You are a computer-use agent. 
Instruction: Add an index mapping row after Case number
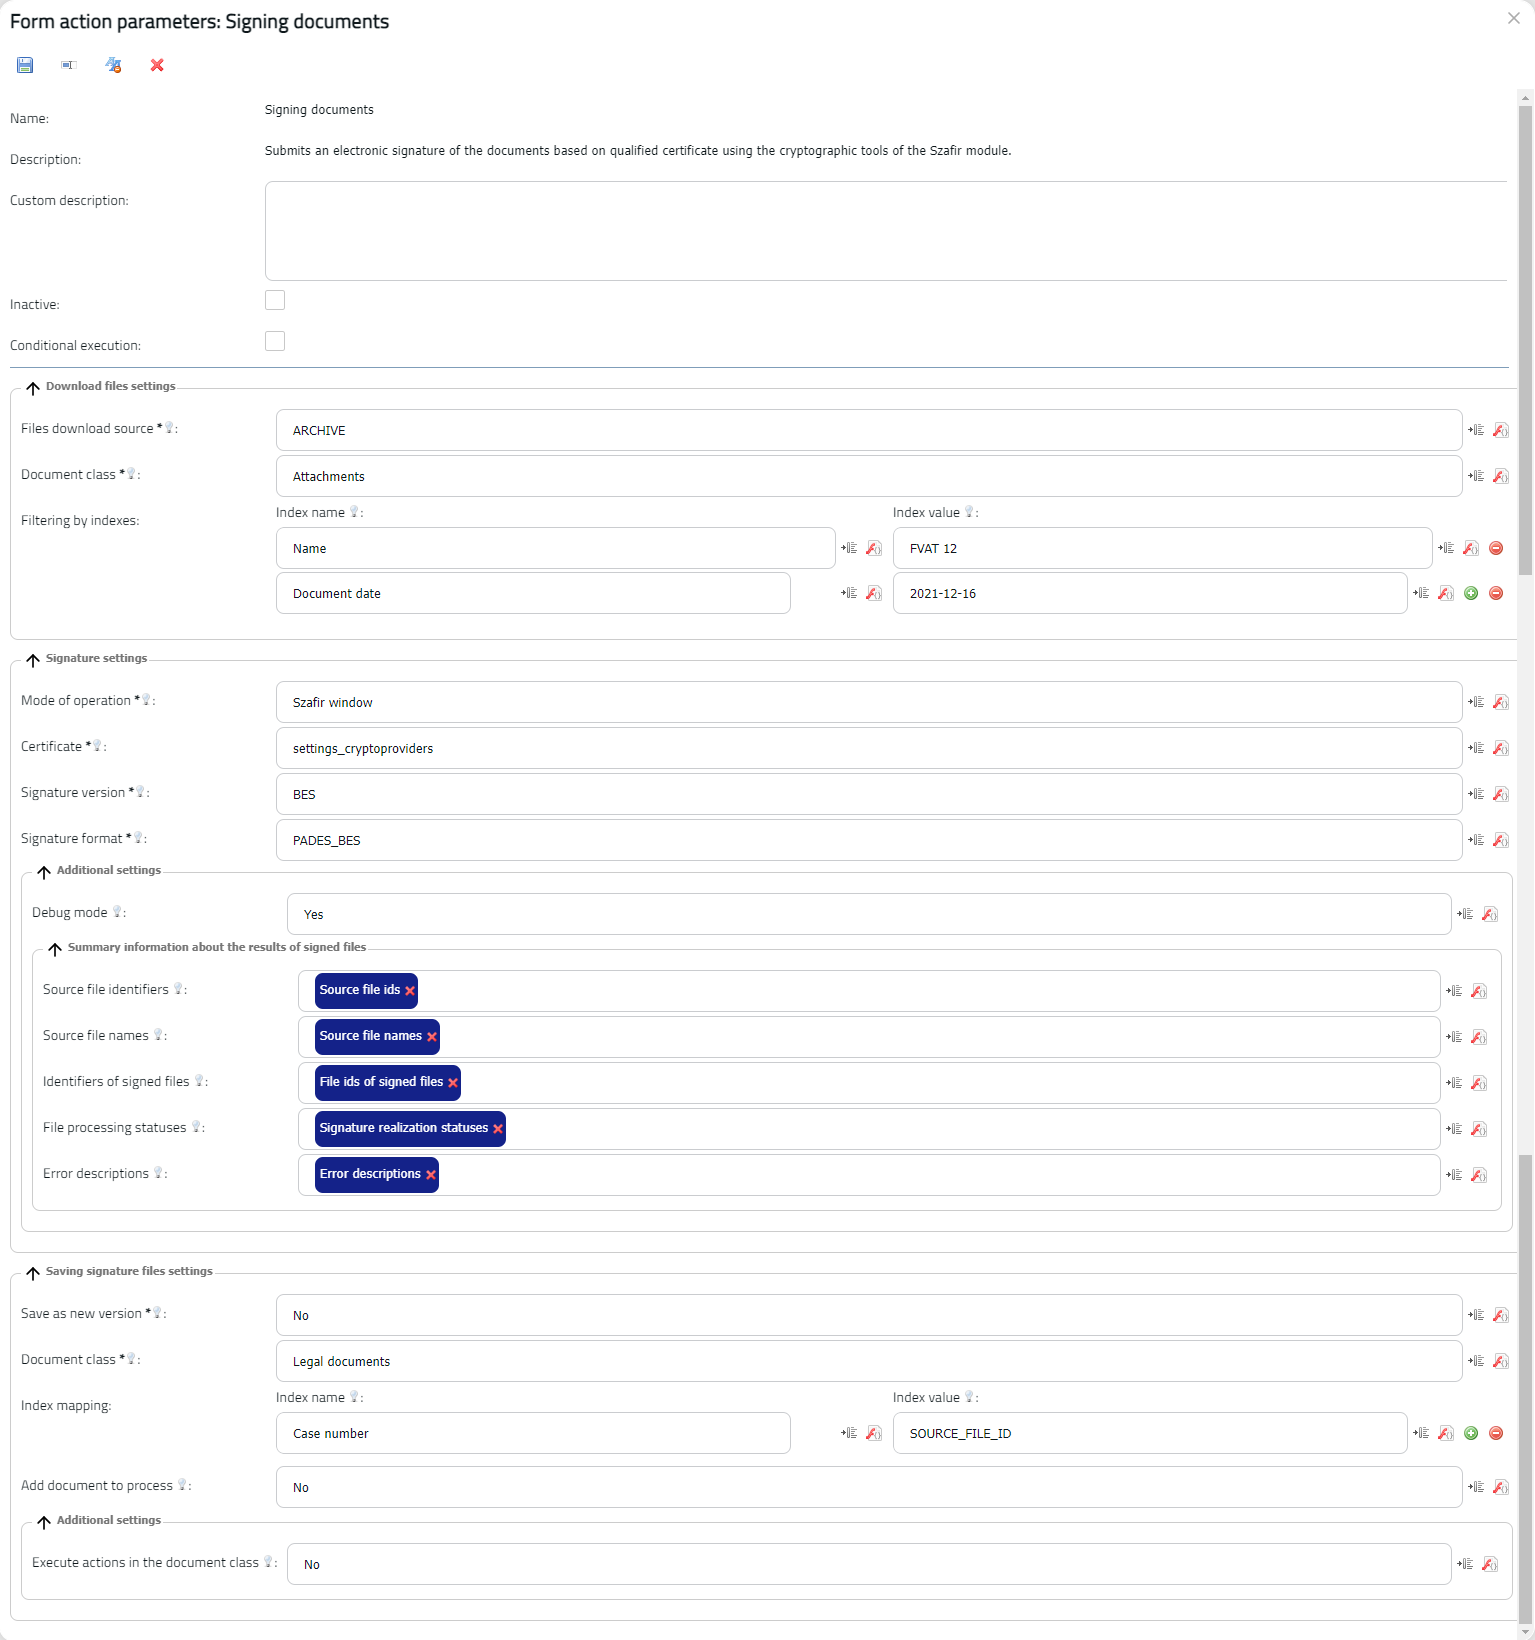[x=1471, y=1433]
